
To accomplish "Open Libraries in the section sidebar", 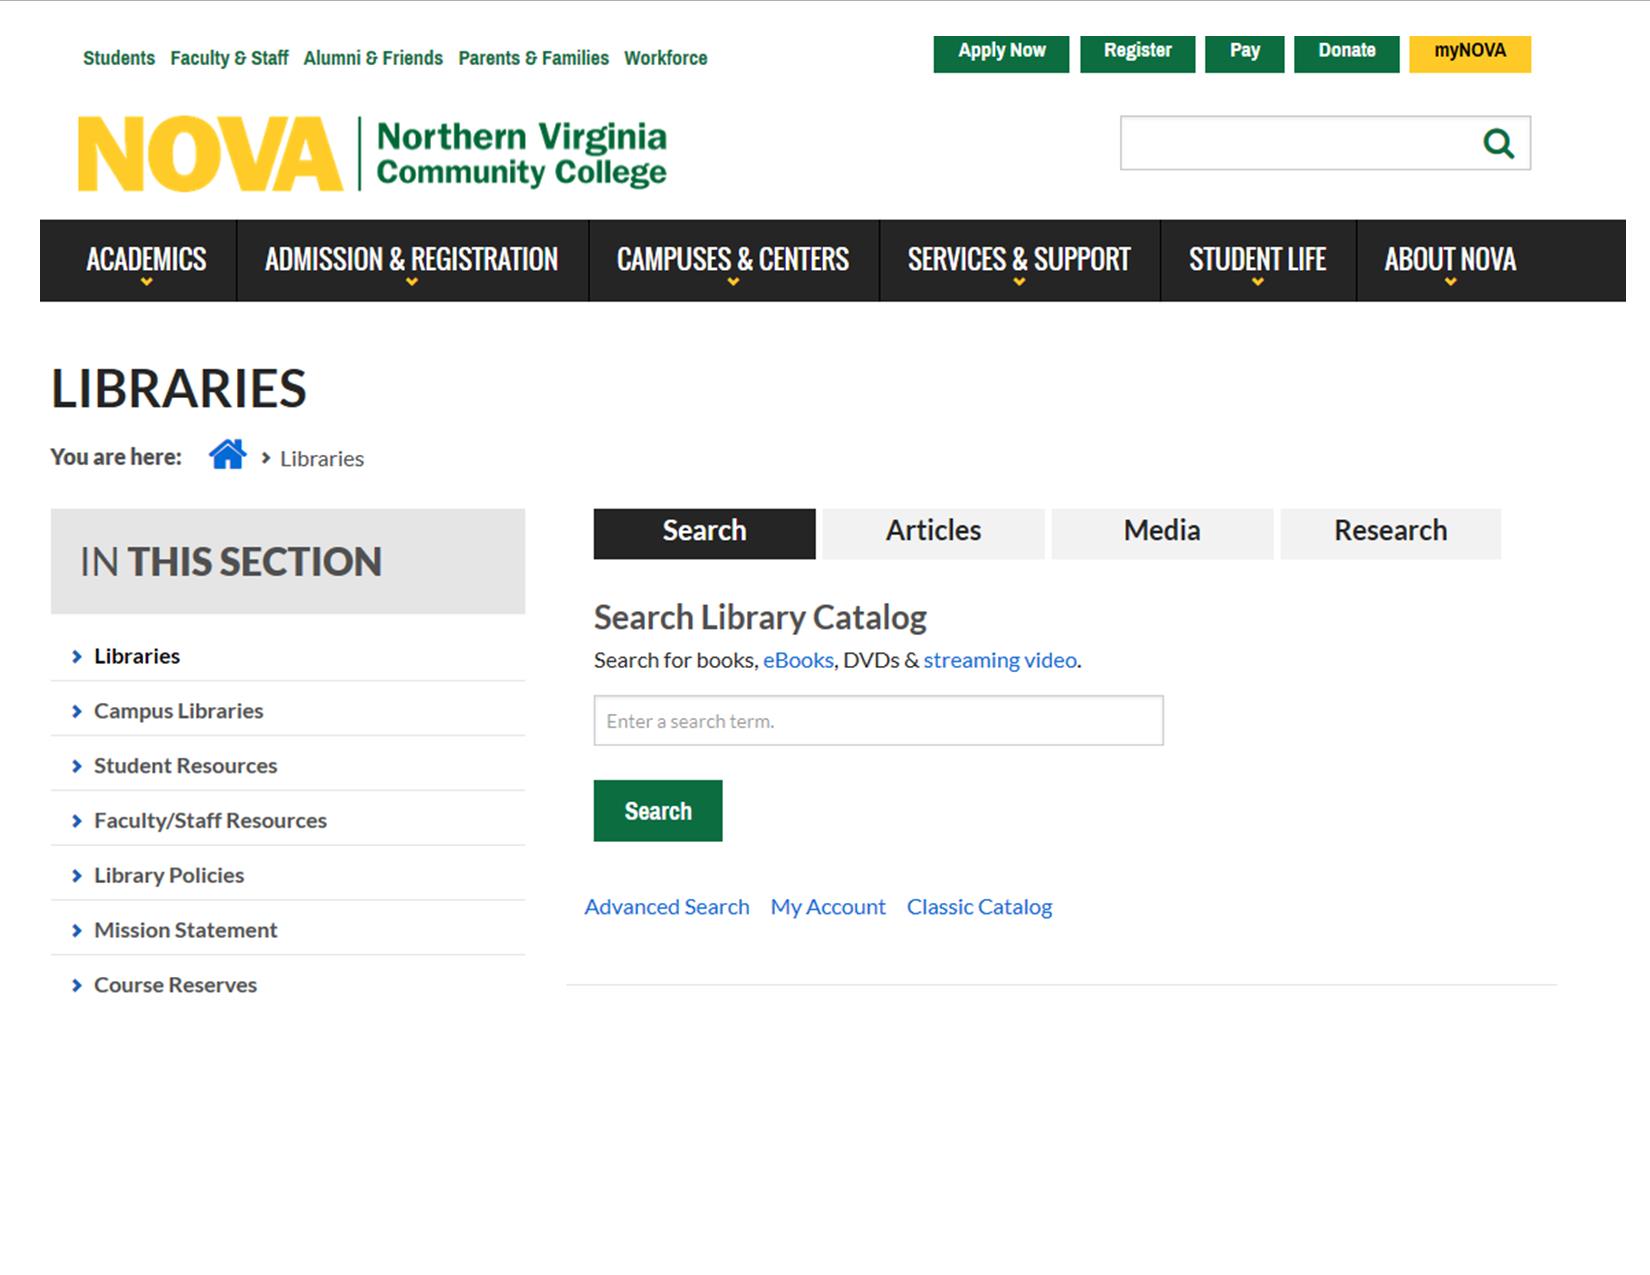I will 137,656.
